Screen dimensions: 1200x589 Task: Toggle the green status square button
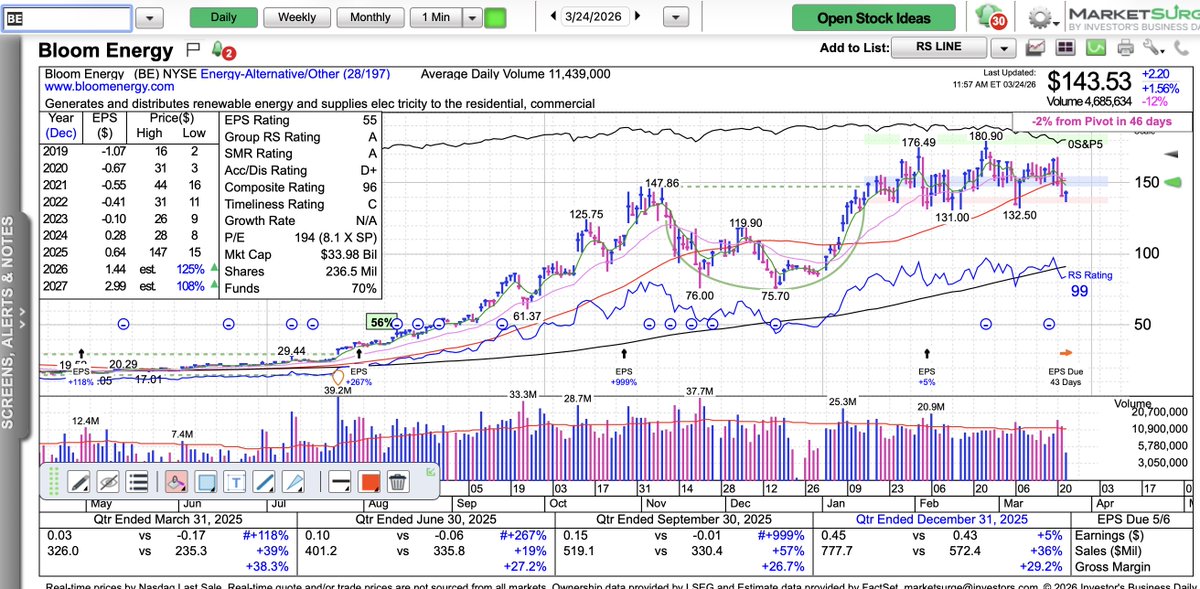pyautogui.click(x=495, y=18)
